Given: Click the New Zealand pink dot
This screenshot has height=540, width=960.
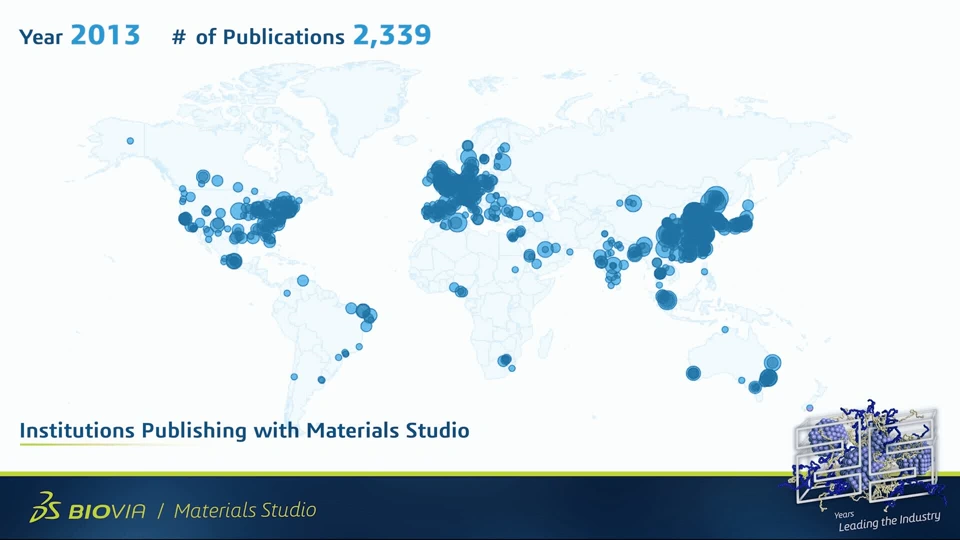Looking at the screenshot, I should [x=810, y=408].
